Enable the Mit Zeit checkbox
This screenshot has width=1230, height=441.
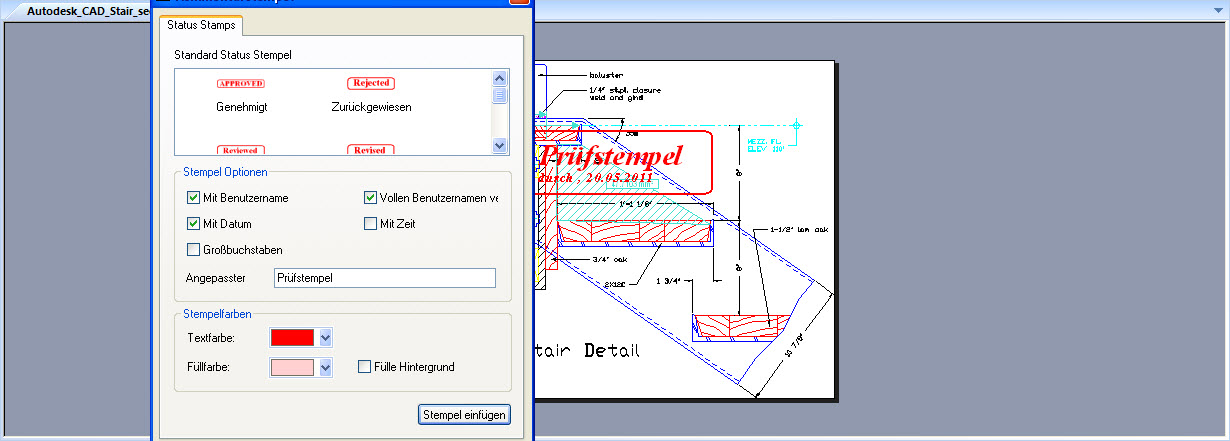371,224
